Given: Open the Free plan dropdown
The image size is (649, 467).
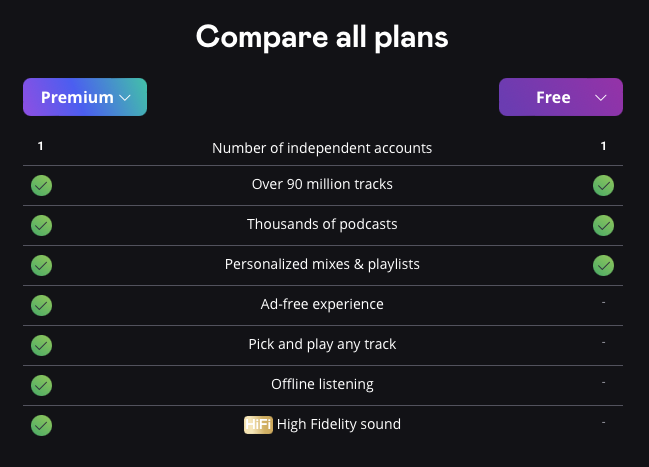Looking at the screenshot, I should click(560, 97).
